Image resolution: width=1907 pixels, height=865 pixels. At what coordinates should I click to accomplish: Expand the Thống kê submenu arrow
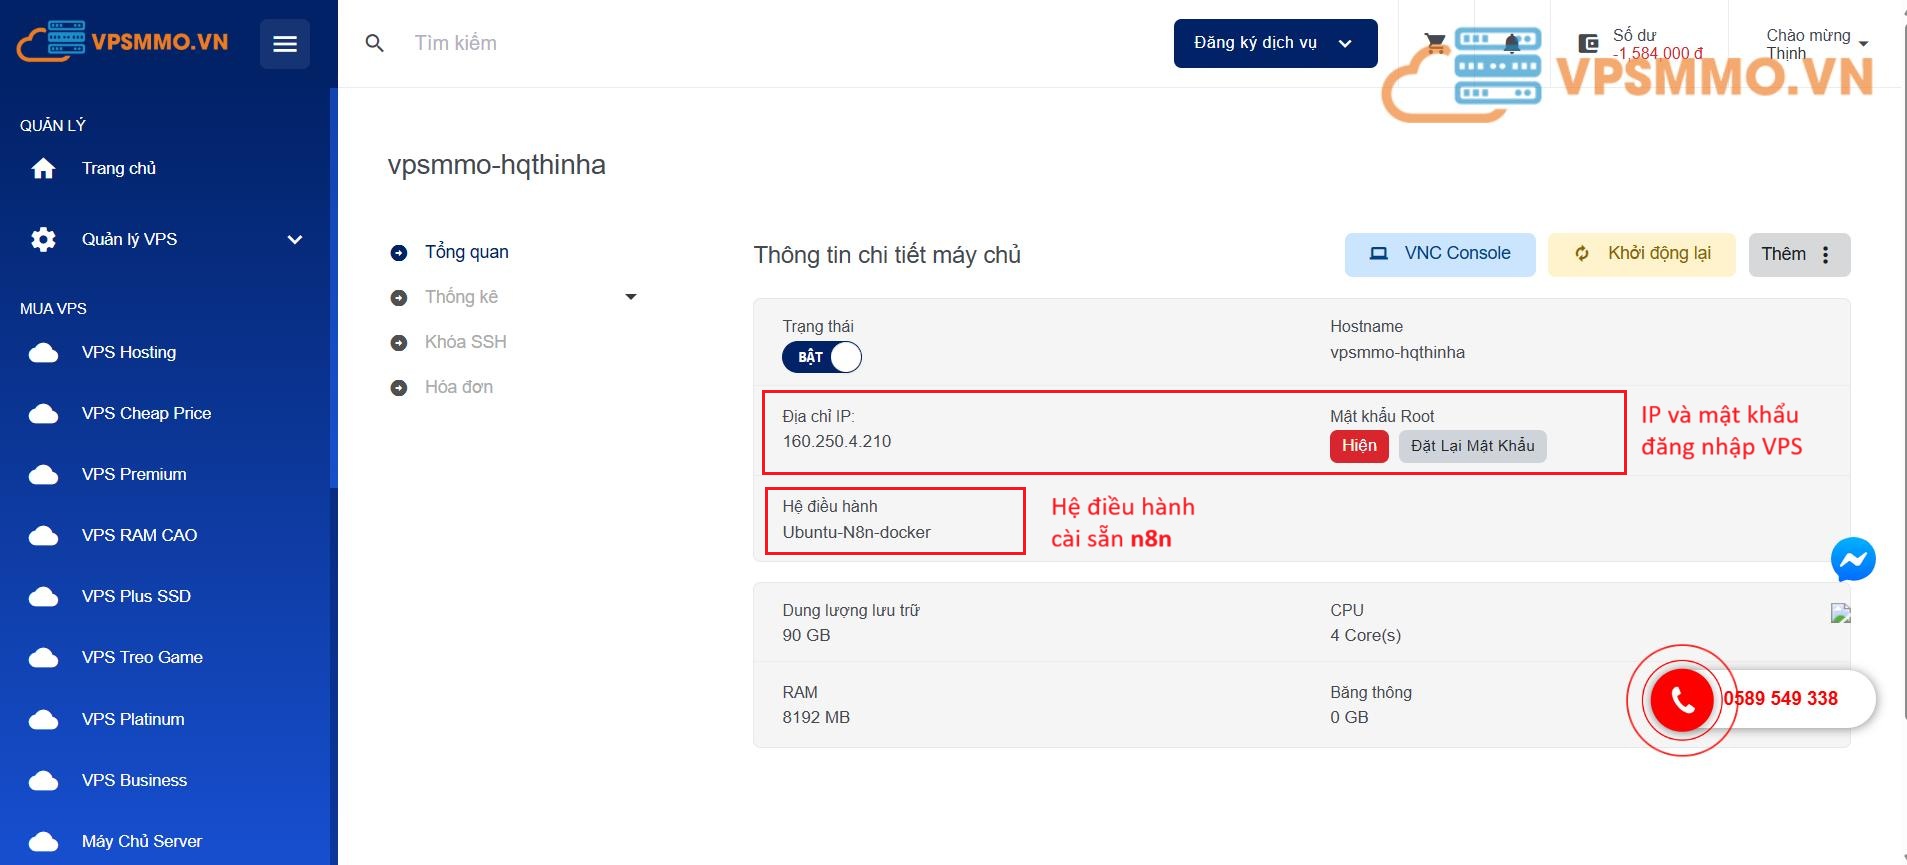pos(631,297)
